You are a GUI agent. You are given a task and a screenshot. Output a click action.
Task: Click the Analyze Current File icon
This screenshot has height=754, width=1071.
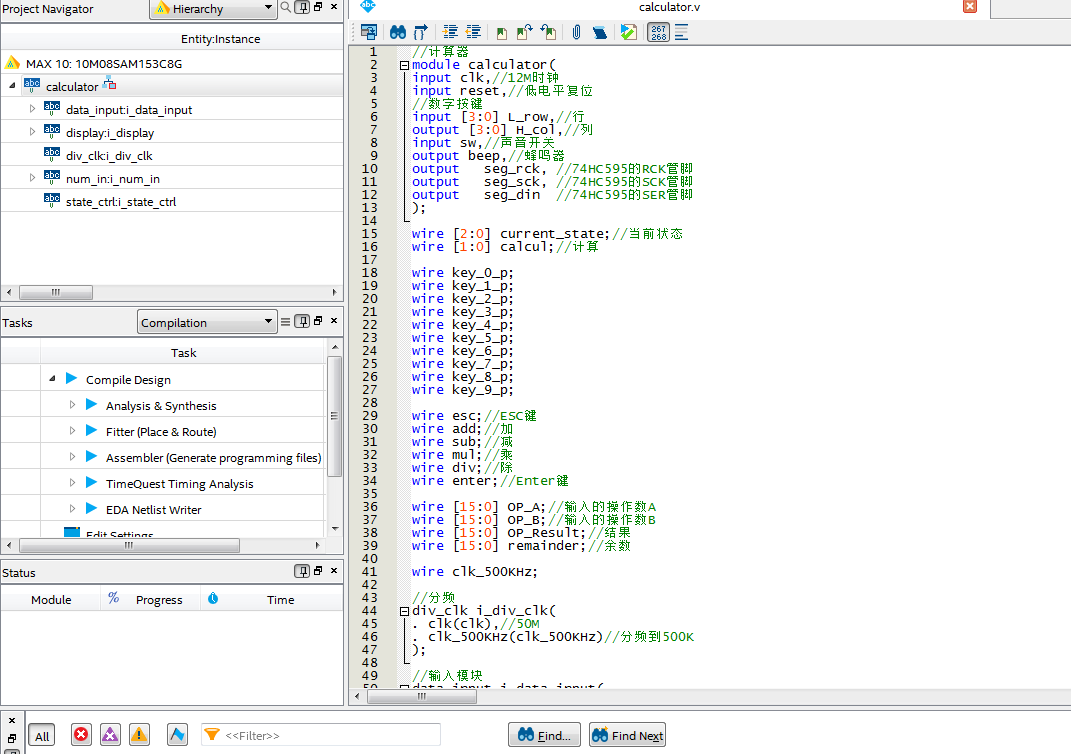(628, 32)
